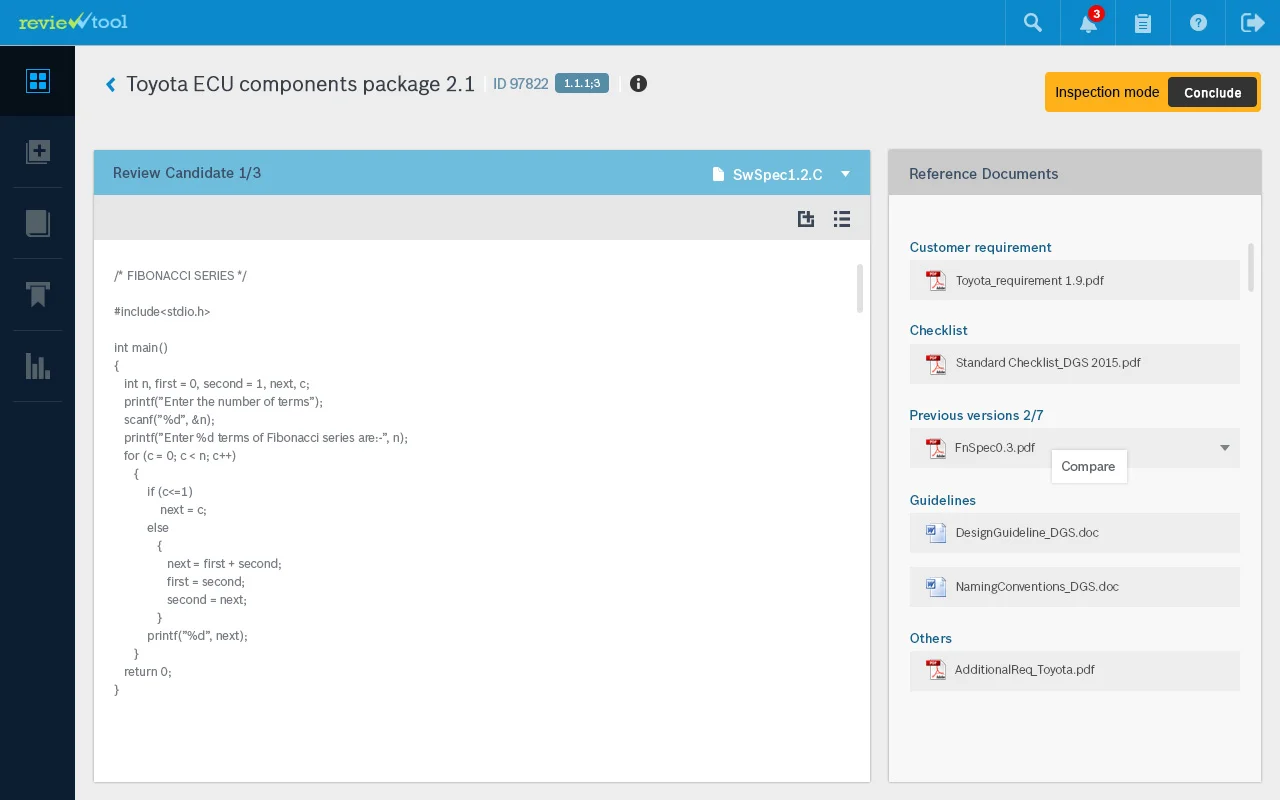Click the Checklist section heading
The width and height of the screenshot is (1280, 800).
point(938,330)
